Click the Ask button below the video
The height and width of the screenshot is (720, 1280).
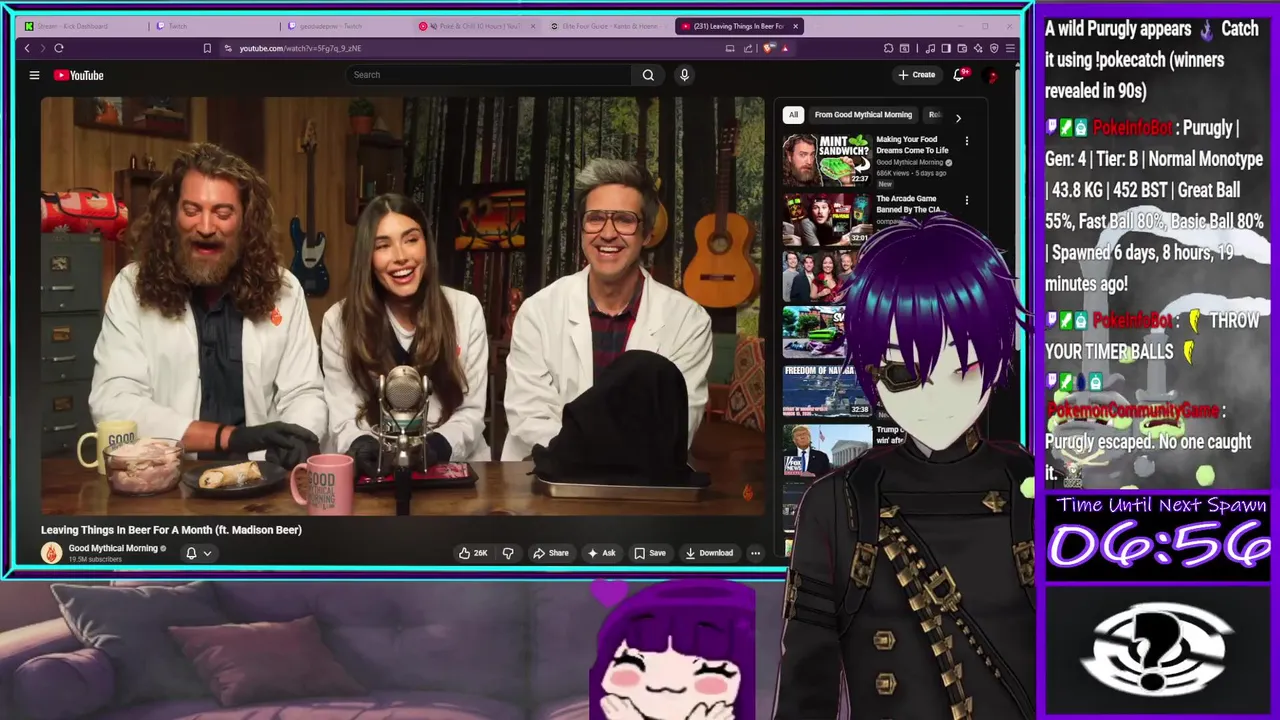pyautogui.click(x=601, y=553)
